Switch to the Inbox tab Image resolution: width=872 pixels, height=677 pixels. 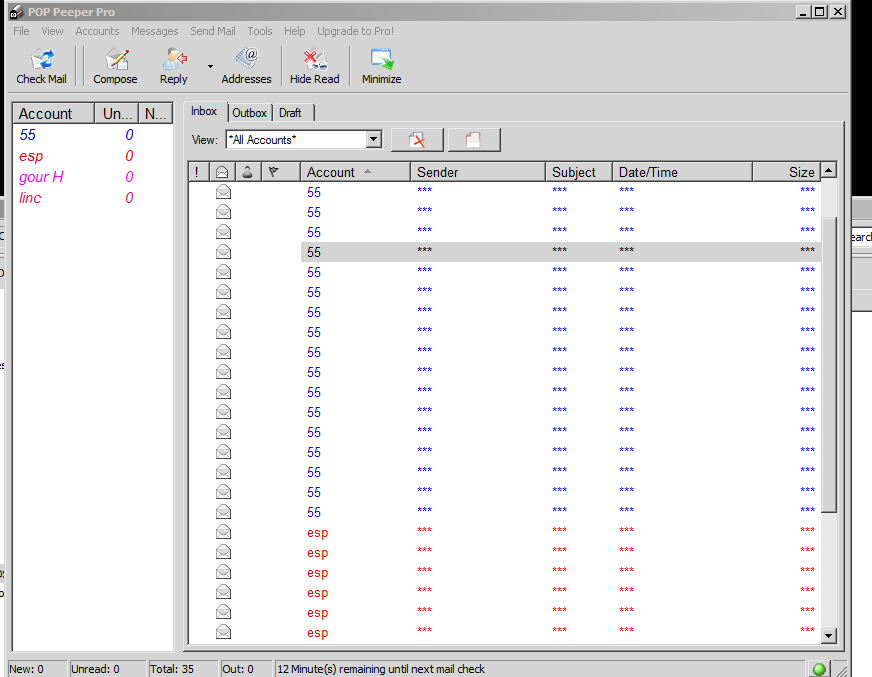point(204,111)
